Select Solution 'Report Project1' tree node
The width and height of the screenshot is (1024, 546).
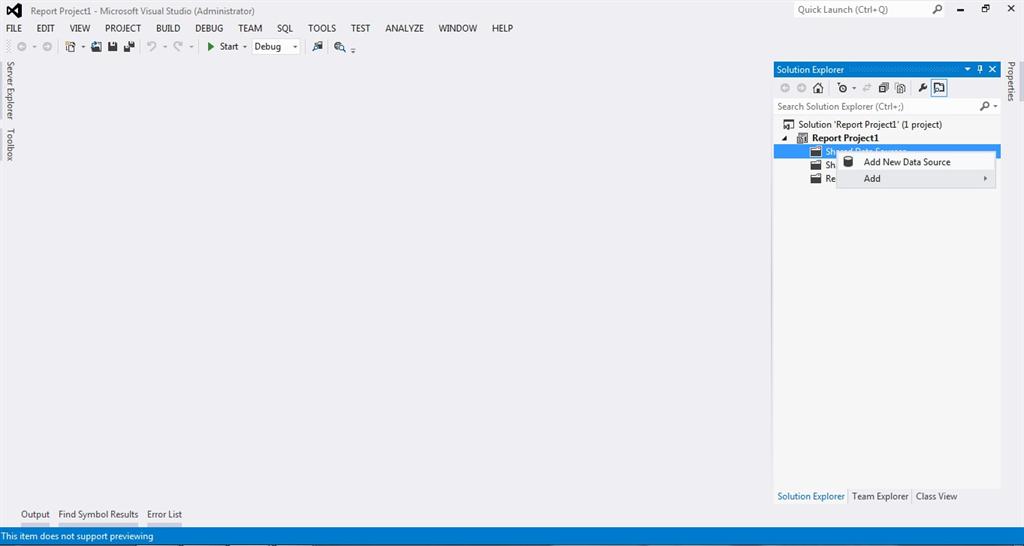point(870,124)
